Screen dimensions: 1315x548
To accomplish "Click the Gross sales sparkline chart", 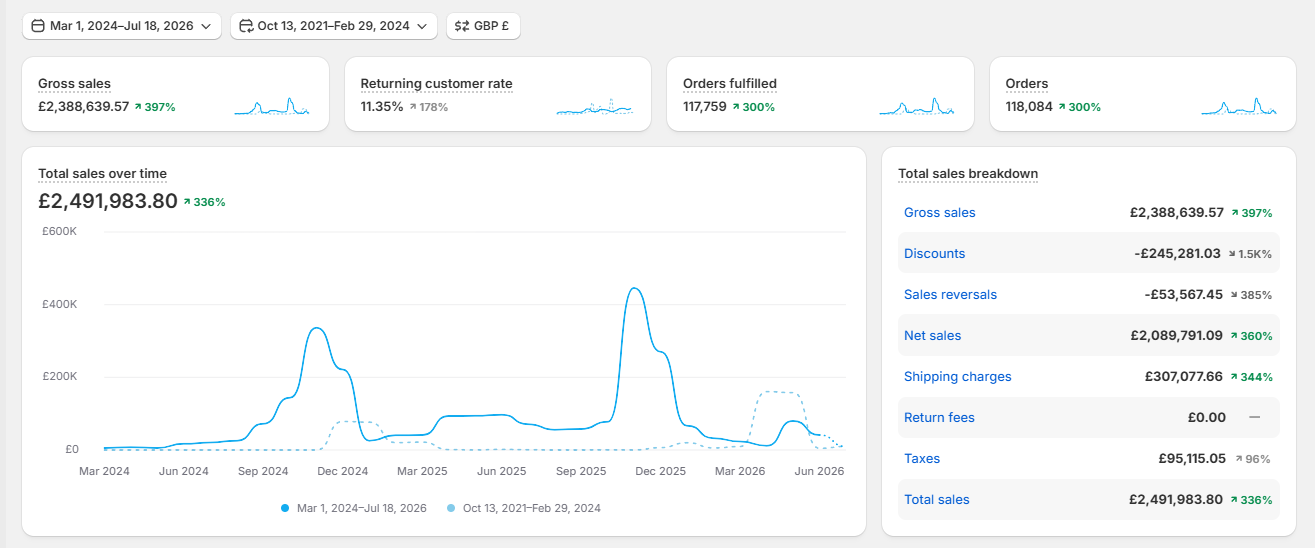I will click(x=272, y=106).
